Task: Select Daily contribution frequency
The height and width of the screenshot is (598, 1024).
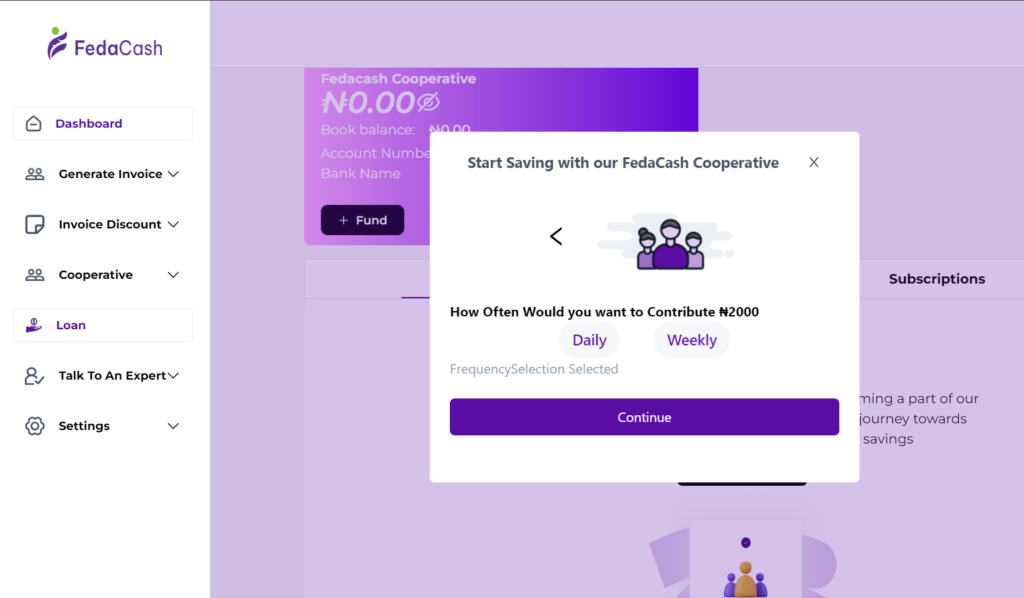Action: click(589, 340)
